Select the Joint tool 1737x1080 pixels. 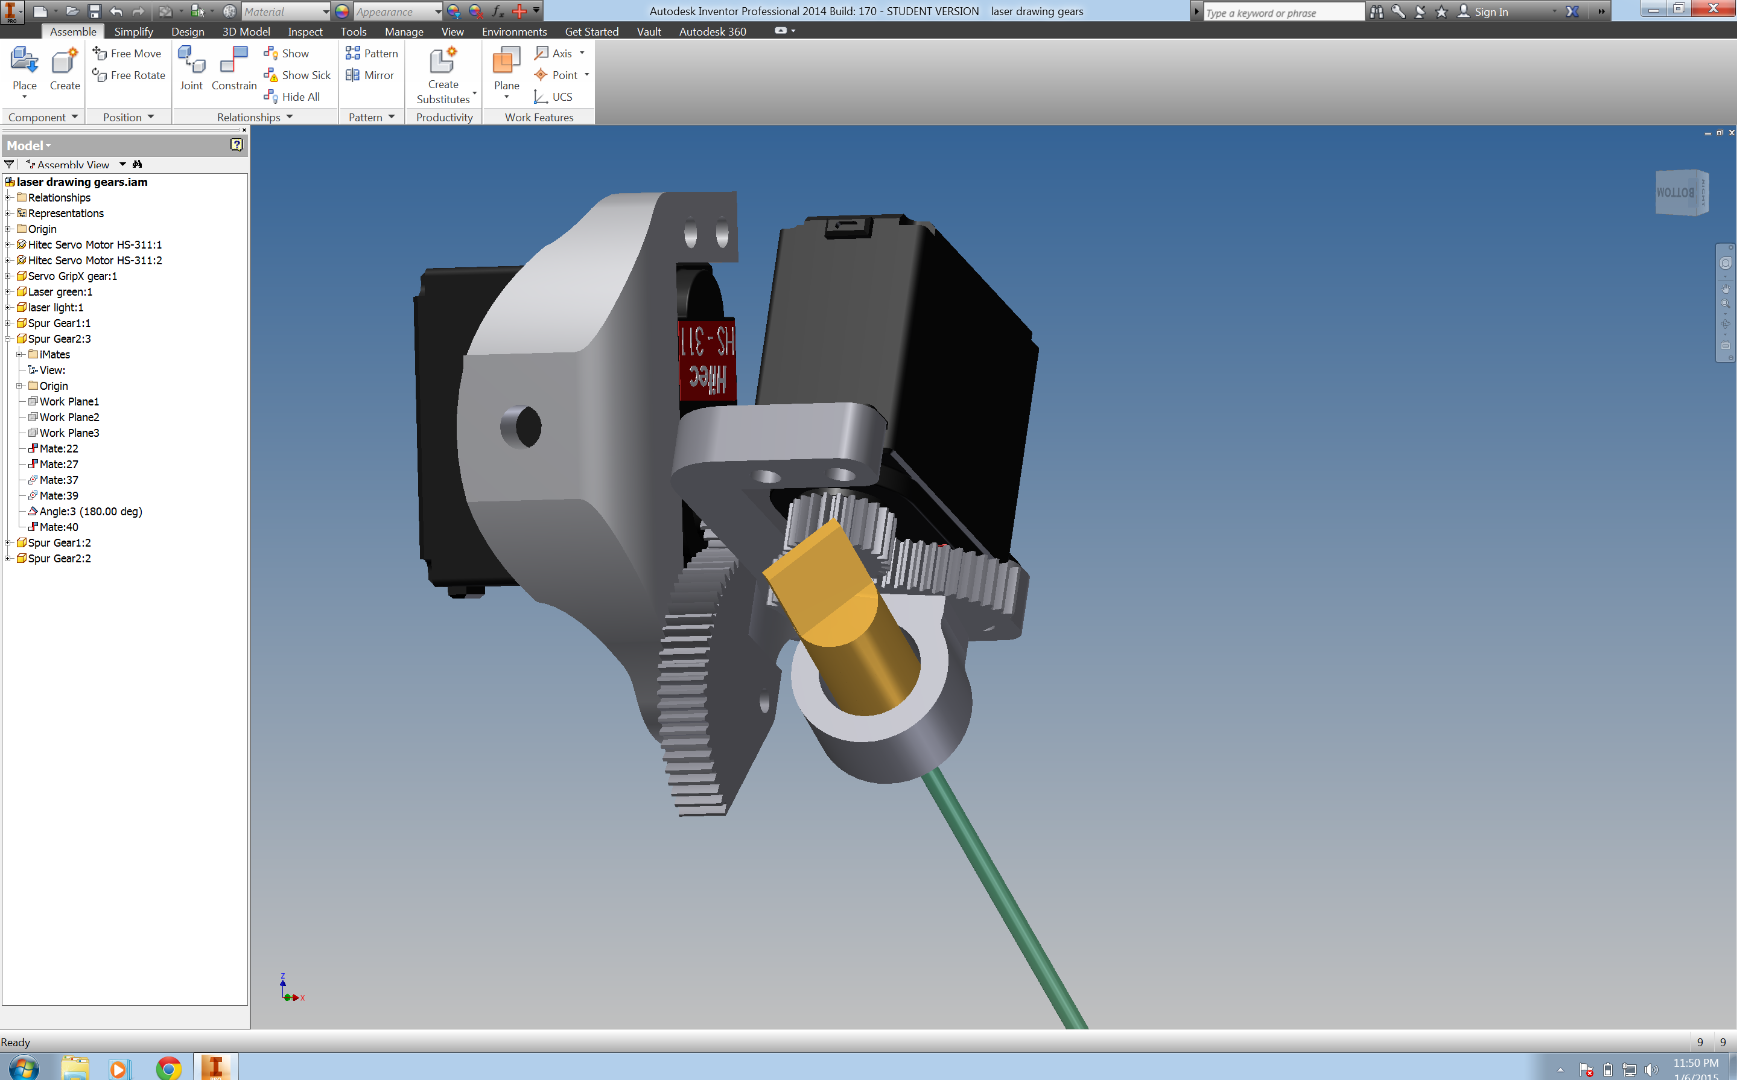[191, 70]
